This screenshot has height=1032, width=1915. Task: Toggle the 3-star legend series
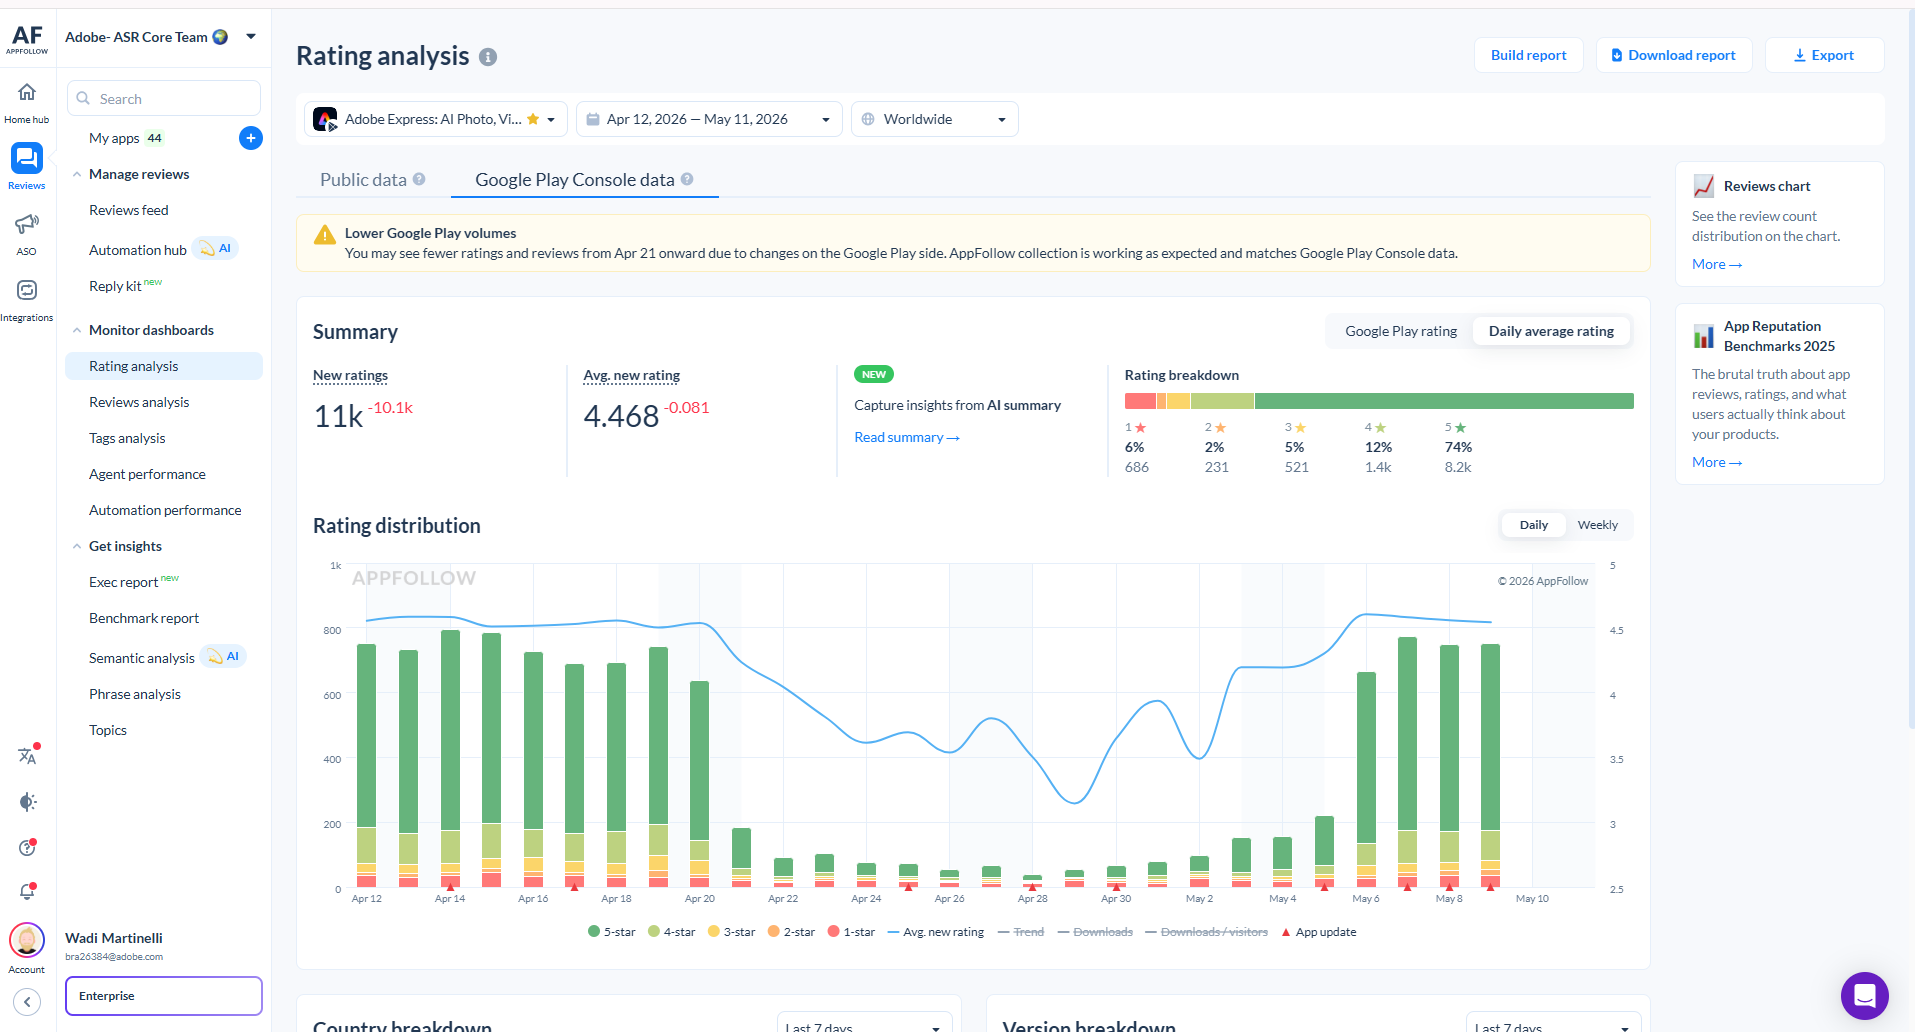(732, 932)
